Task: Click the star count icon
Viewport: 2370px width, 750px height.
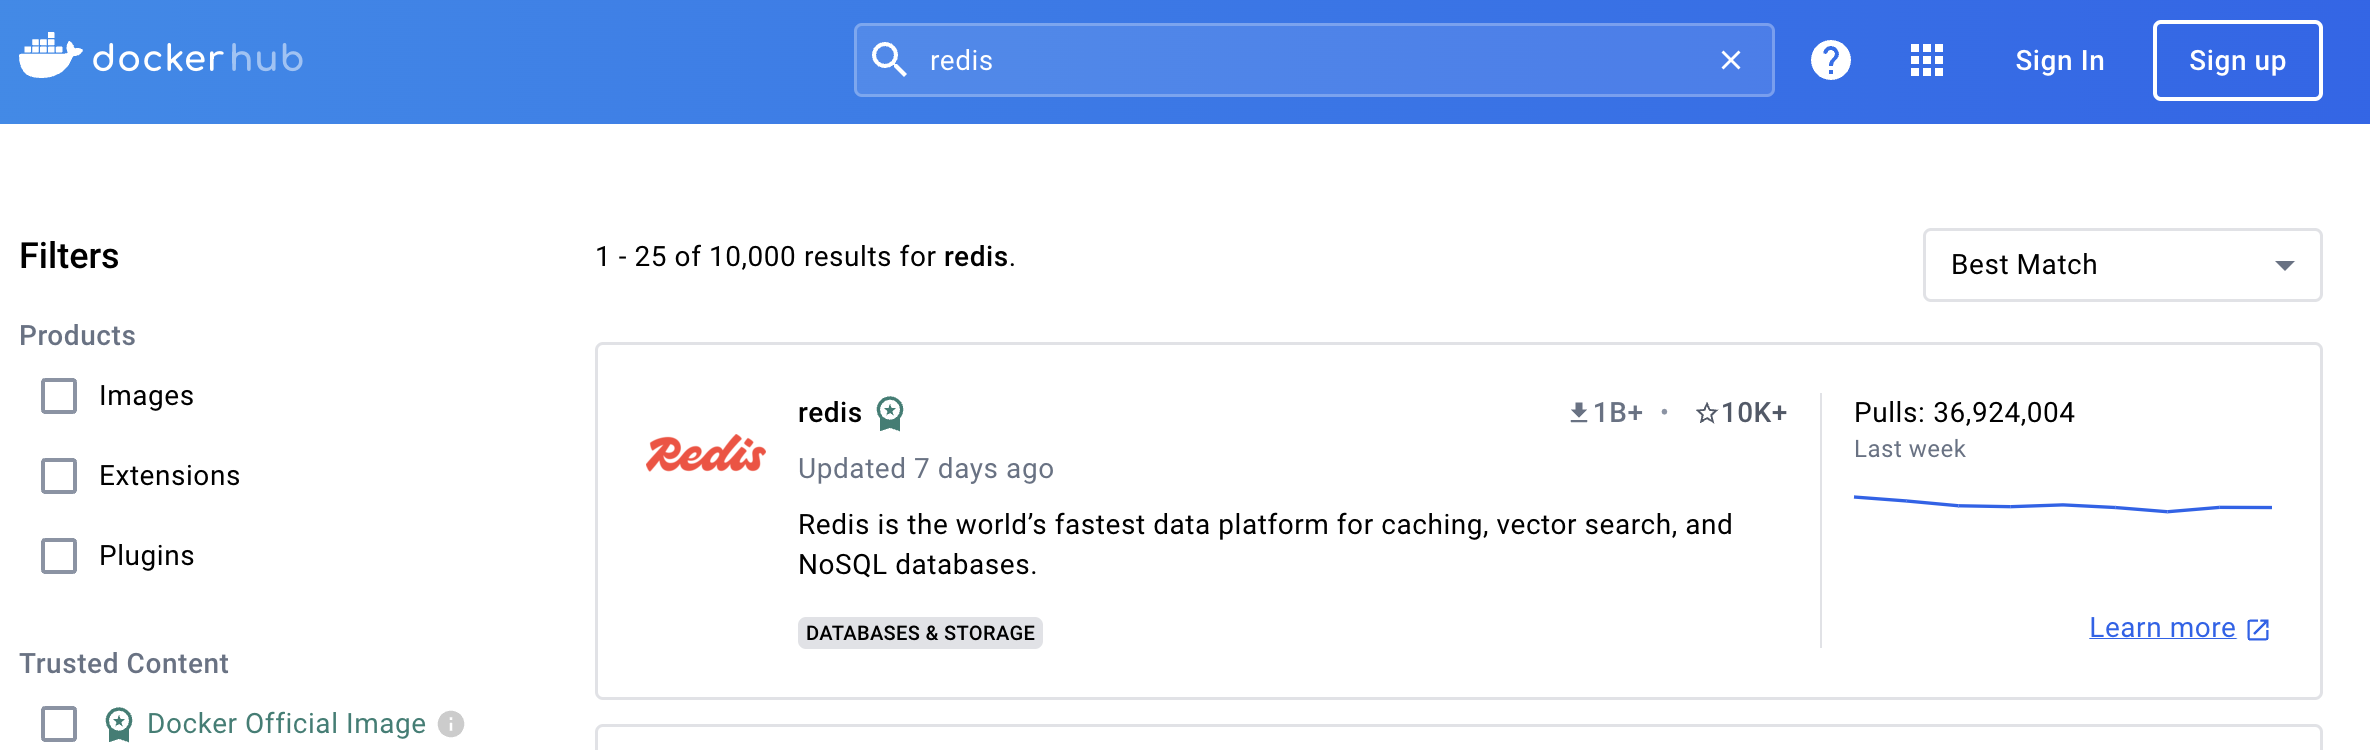Action: click(1706, 413)
